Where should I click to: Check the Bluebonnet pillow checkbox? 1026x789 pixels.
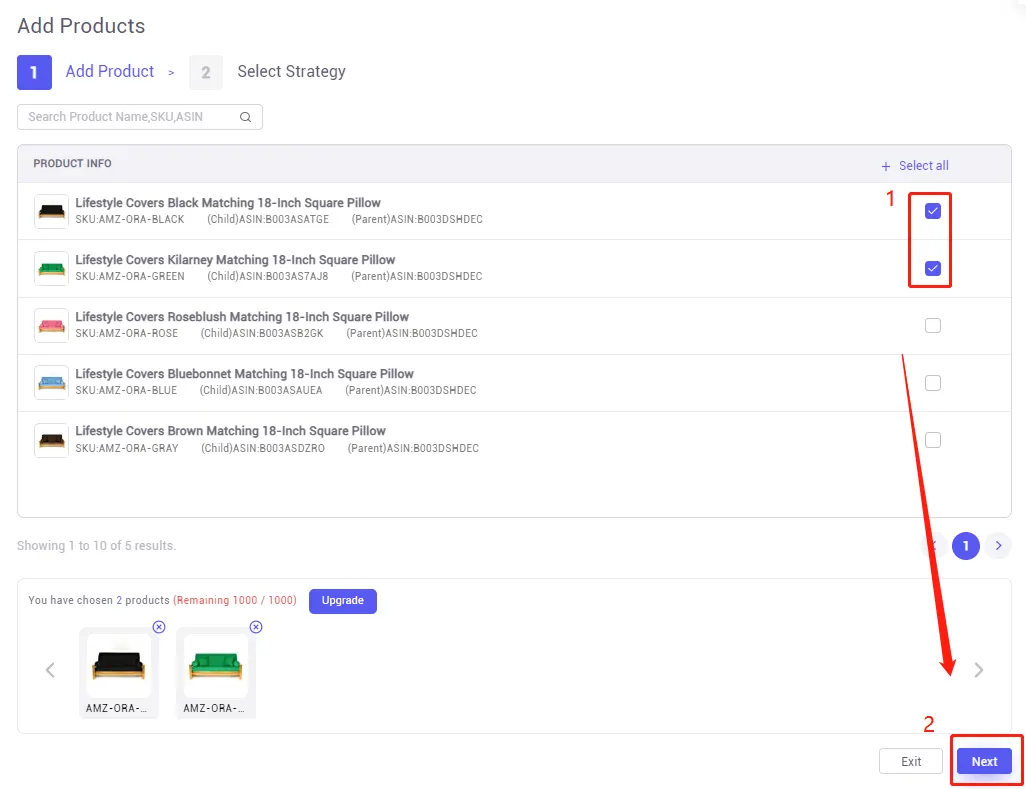click(x=933, y=382)
